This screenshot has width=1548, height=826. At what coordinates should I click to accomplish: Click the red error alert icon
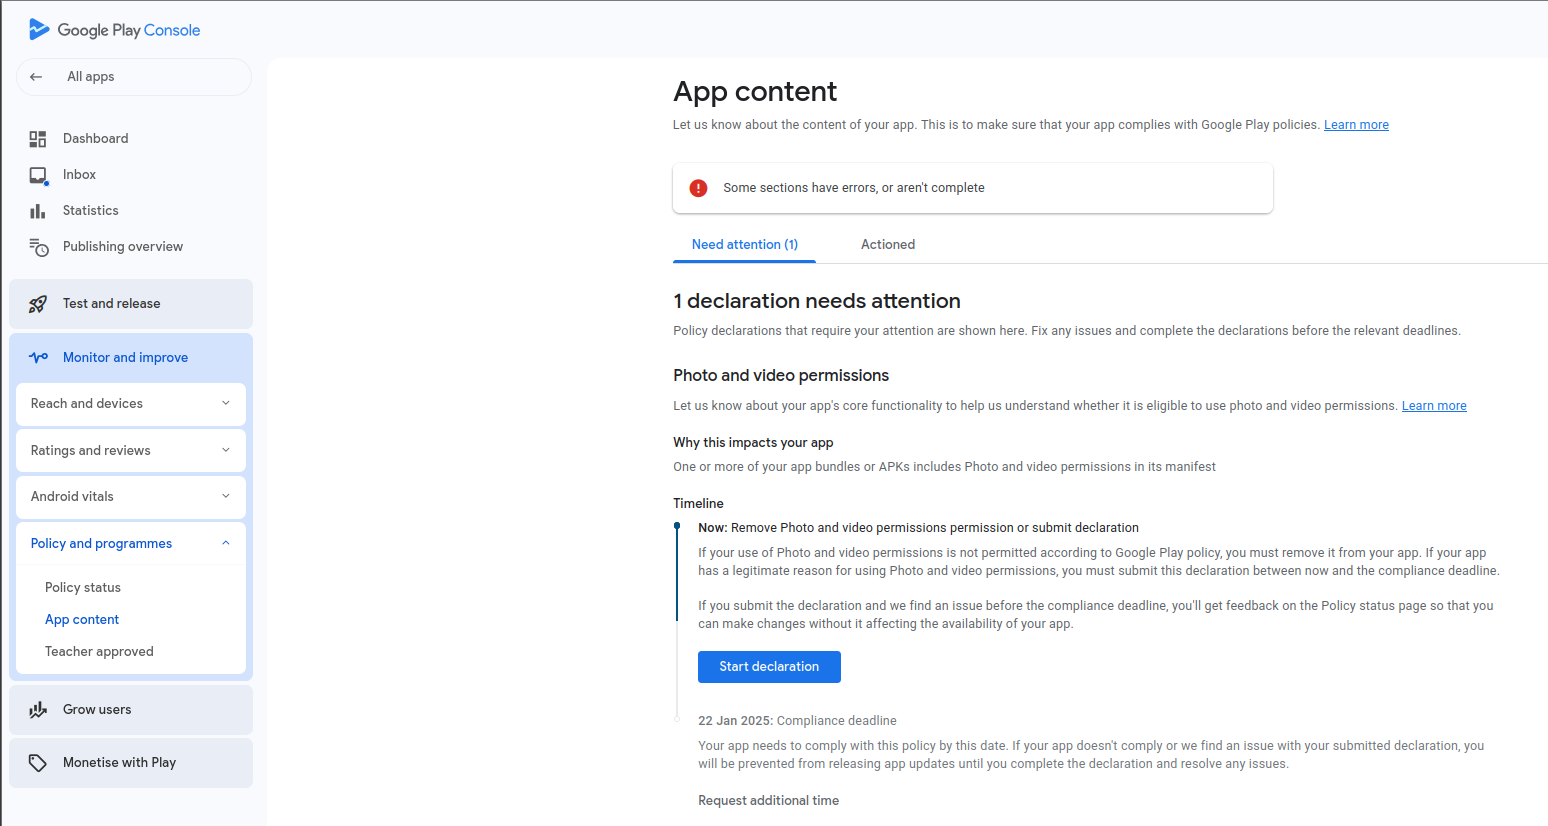coord(699,188)
